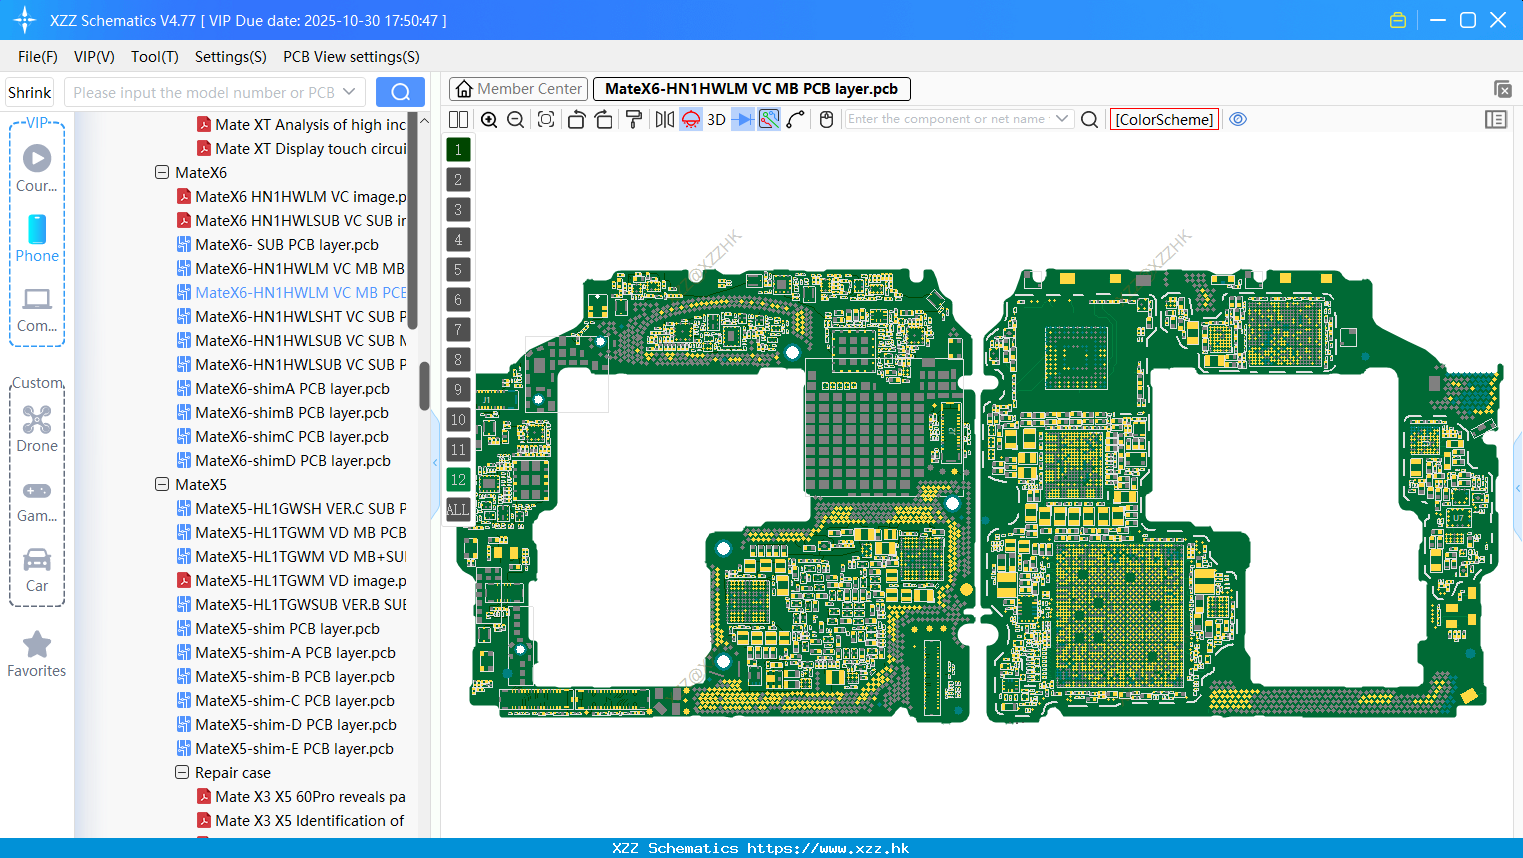The width and height of the screenshot is (1523, 858).
Task: Rotate board counterclockwise
Action: pos(576,120)
